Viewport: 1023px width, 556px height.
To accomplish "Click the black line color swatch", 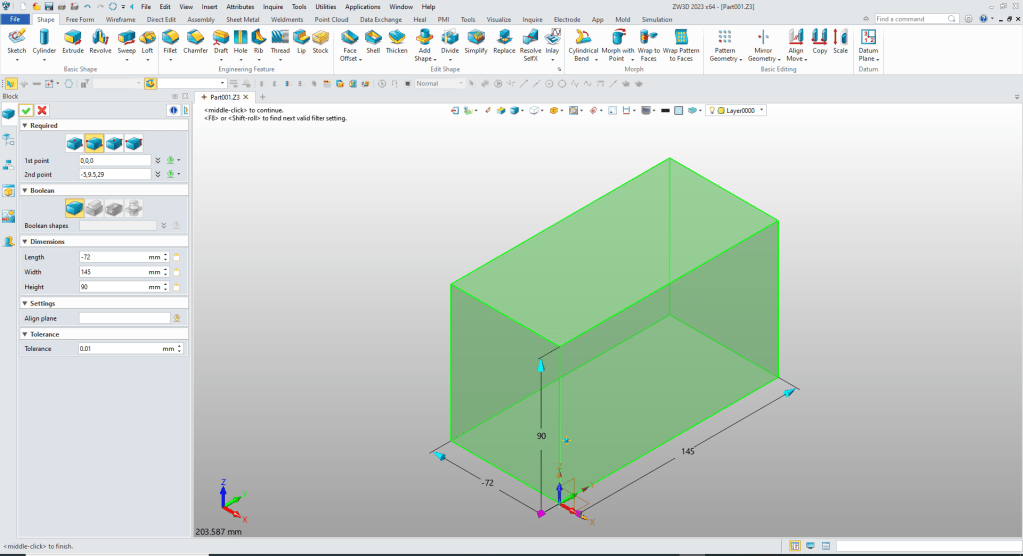I will [665, 110].
